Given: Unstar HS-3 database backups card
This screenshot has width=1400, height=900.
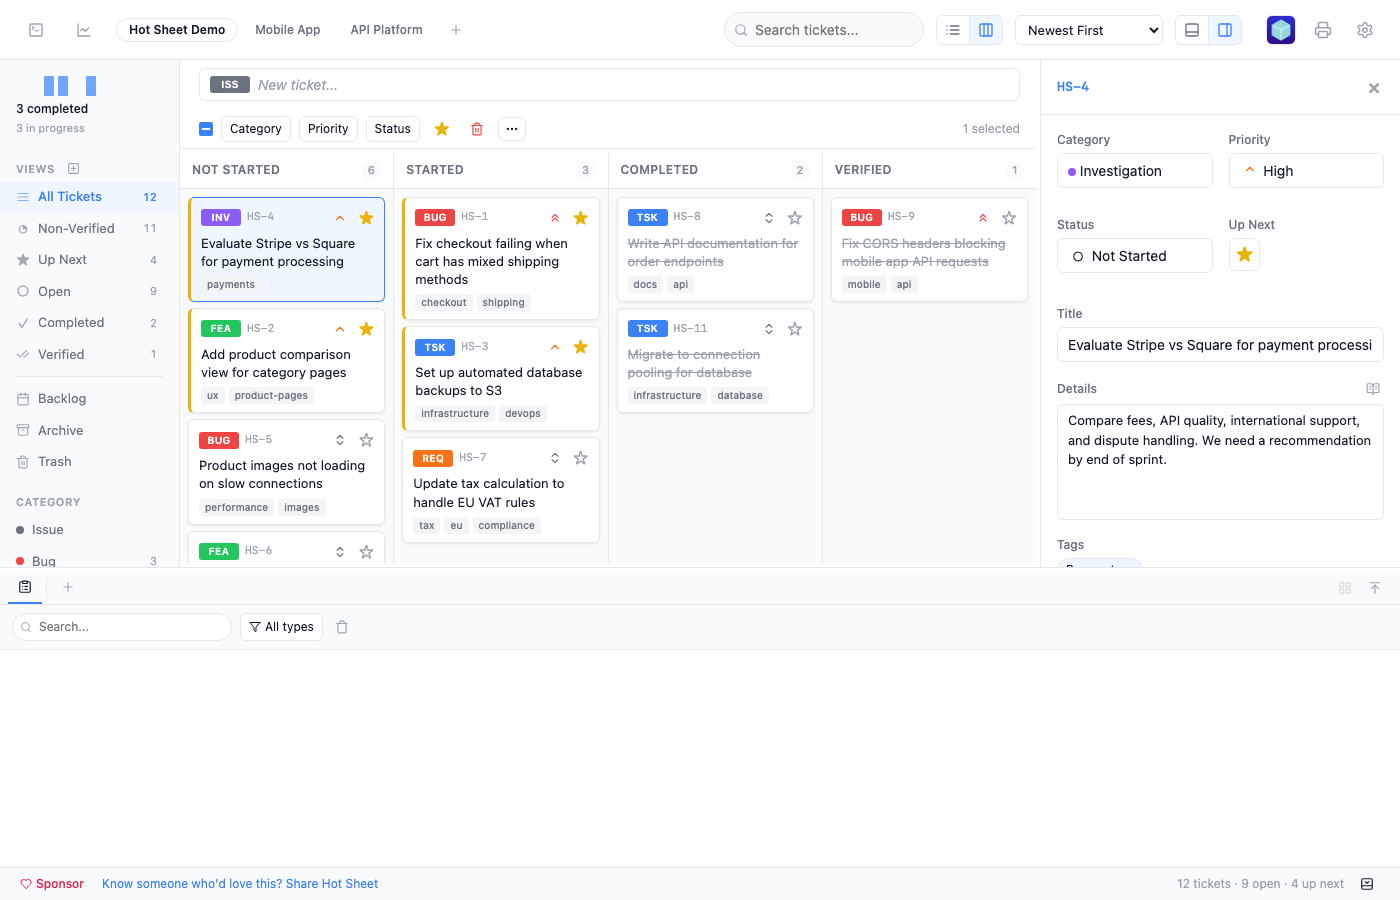Looking at the screenshot, I should 580,347.
